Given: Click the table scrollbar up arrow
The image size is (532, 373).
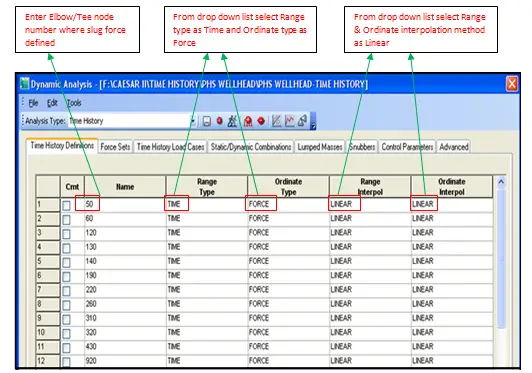Looking at the screenshot, I should tap(501, 182).
